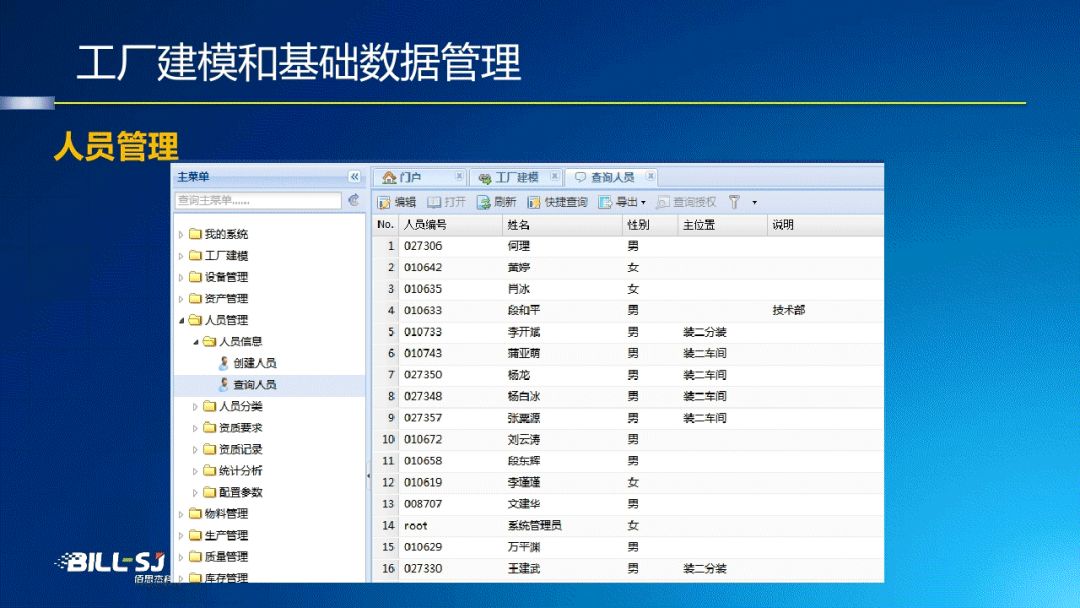
Task: Expand the 资质要求 tree node
Action: pyautogui.click(x=195, y=428)
